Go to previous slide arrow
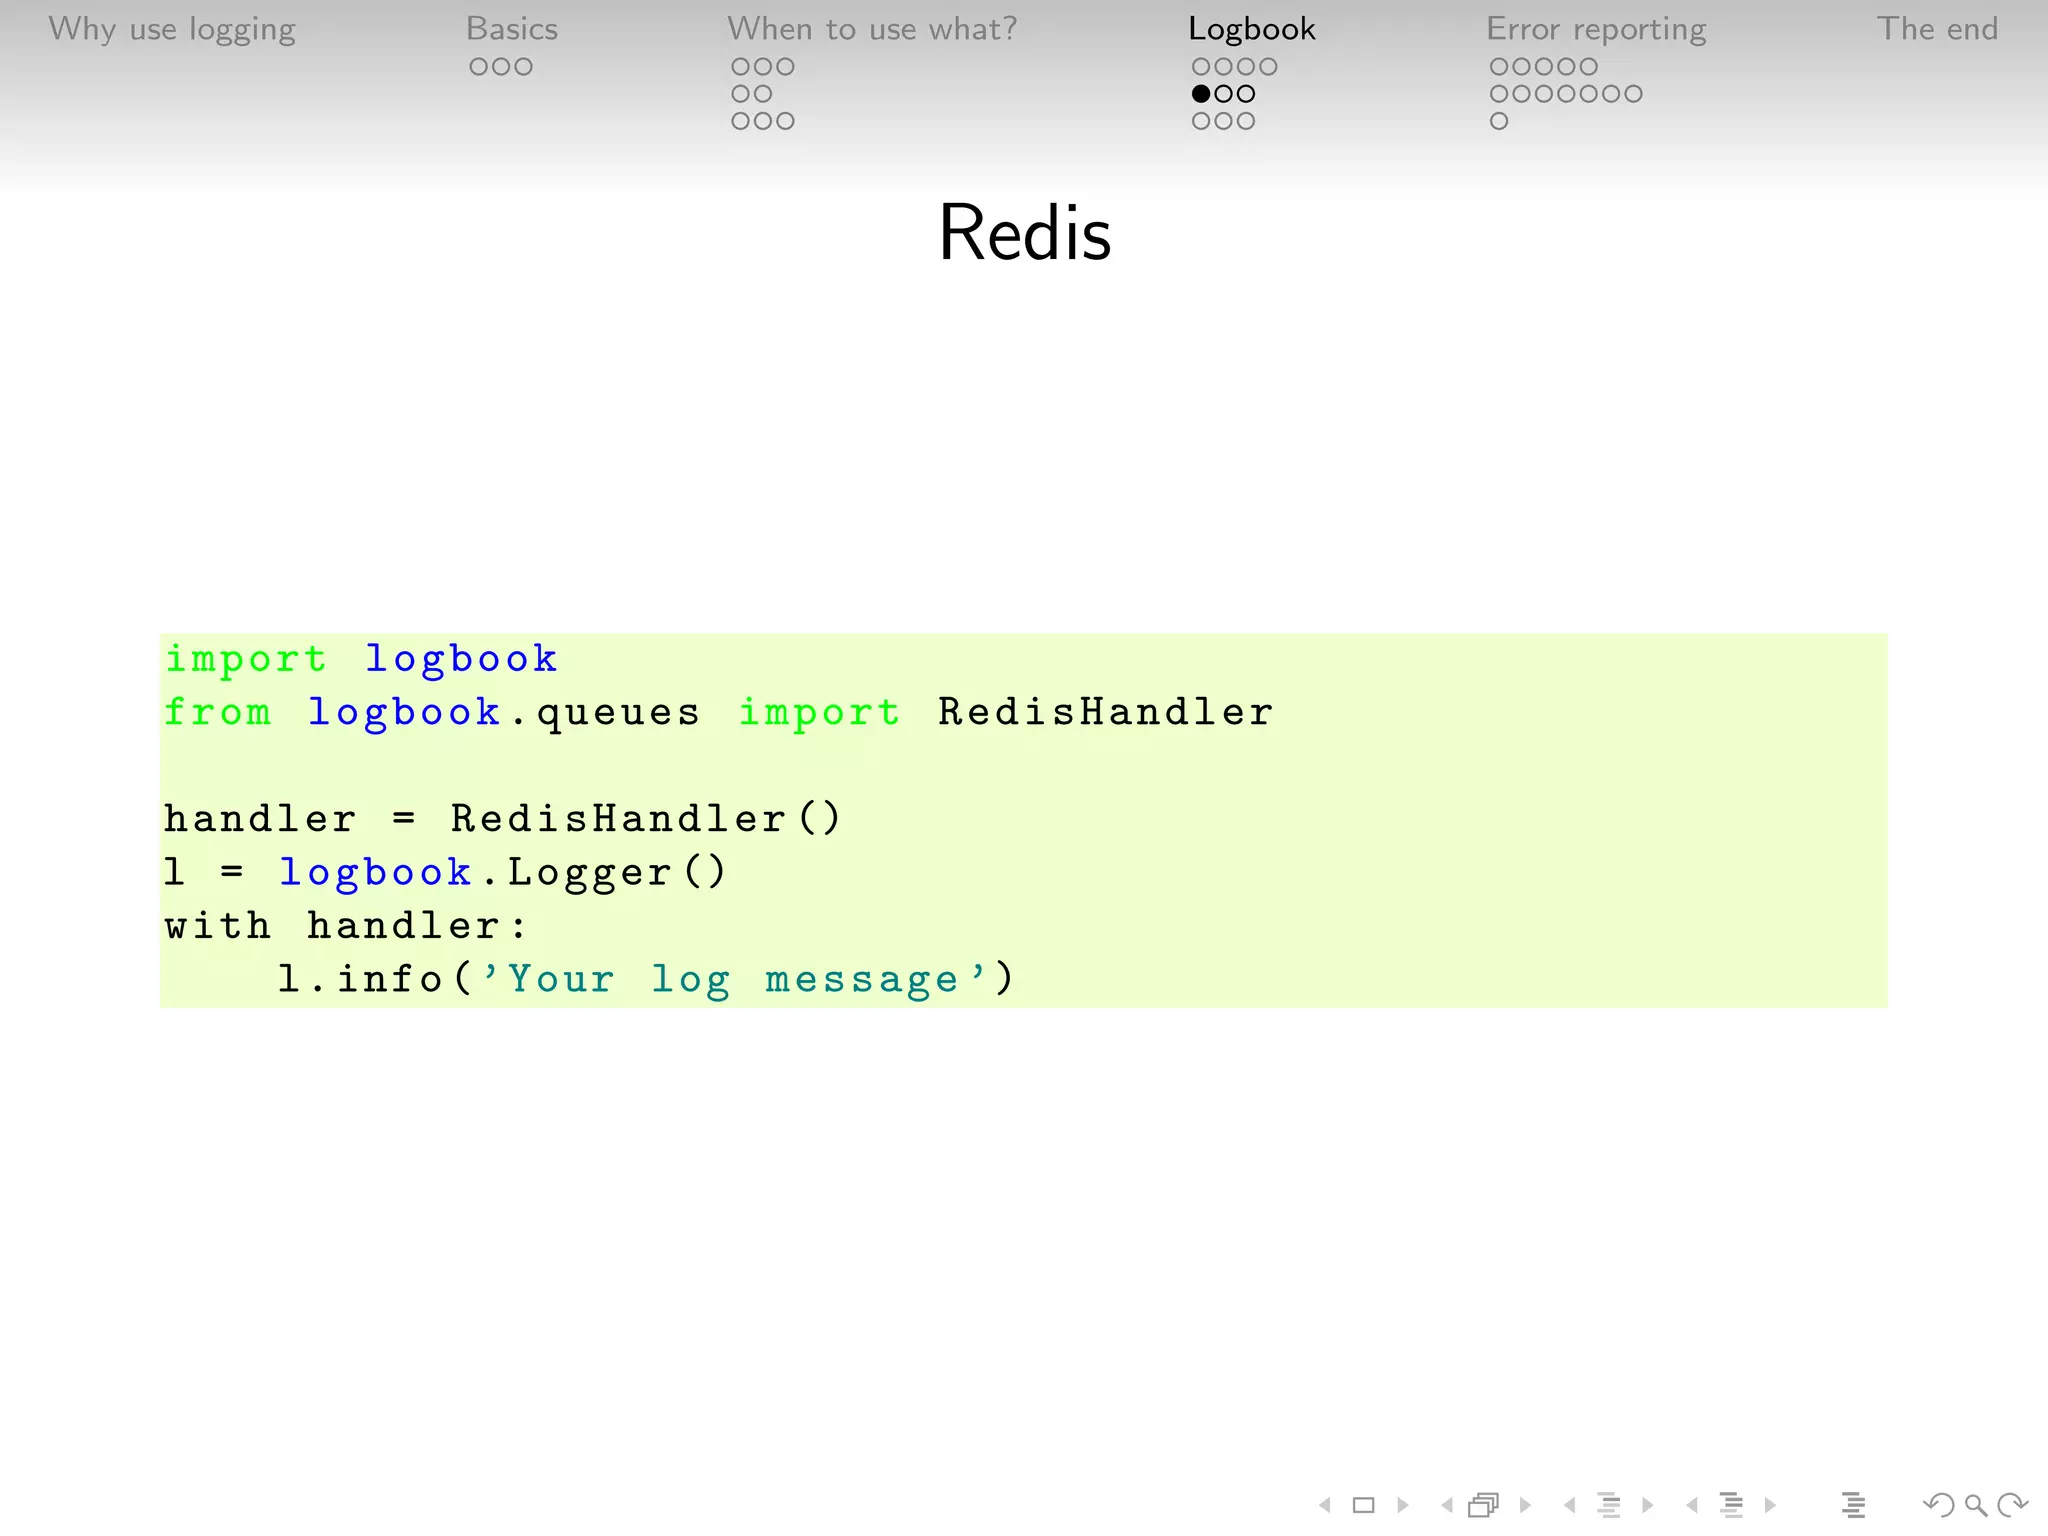This screenshot has width=2048, height=1536. (1325, 1504)
